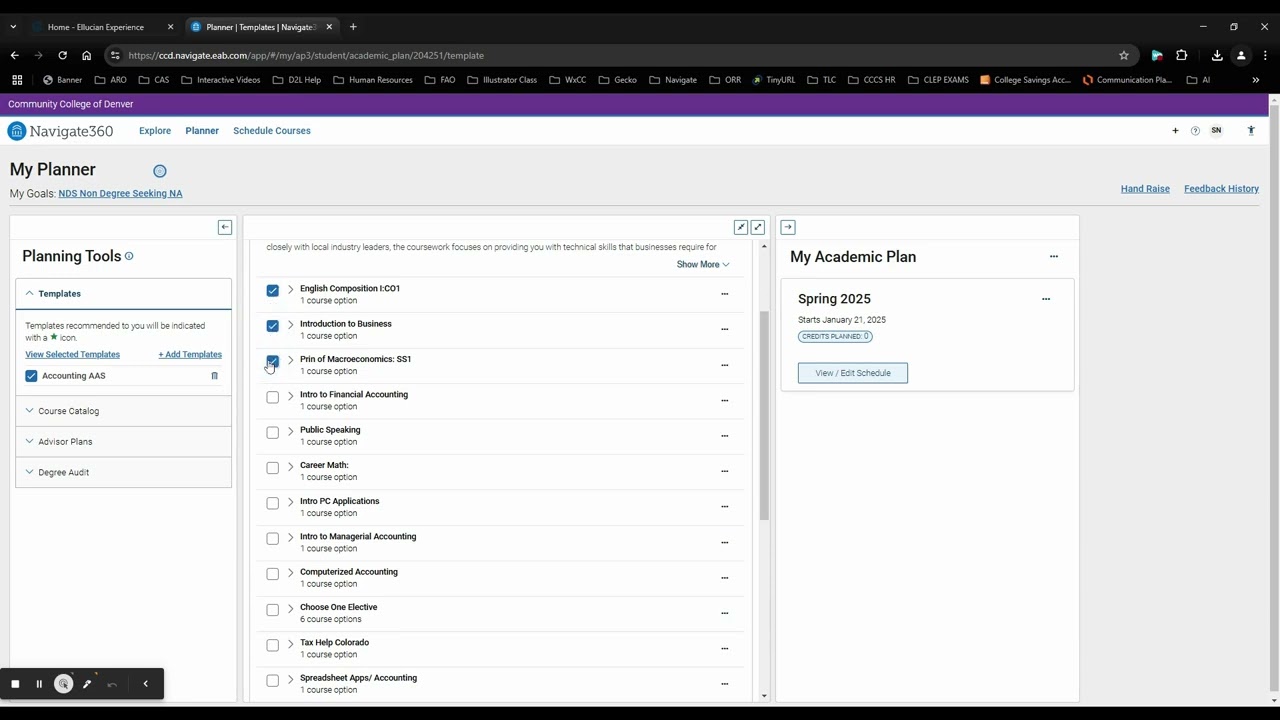The image size is (1280, 720).
Task: Click the pencil edit icon in template panel
Action: point(741,227)
